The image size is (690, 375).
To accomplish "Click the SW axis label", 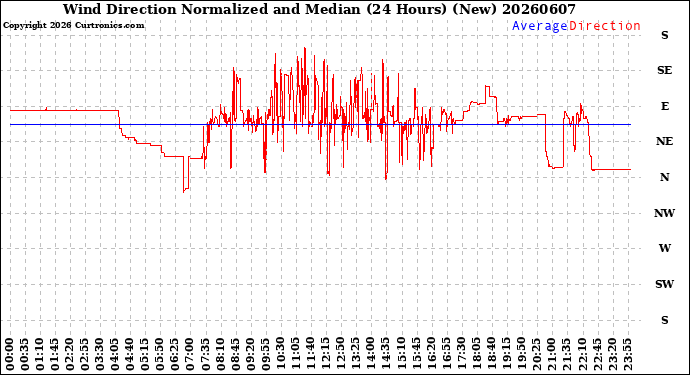I will (665, 284).
